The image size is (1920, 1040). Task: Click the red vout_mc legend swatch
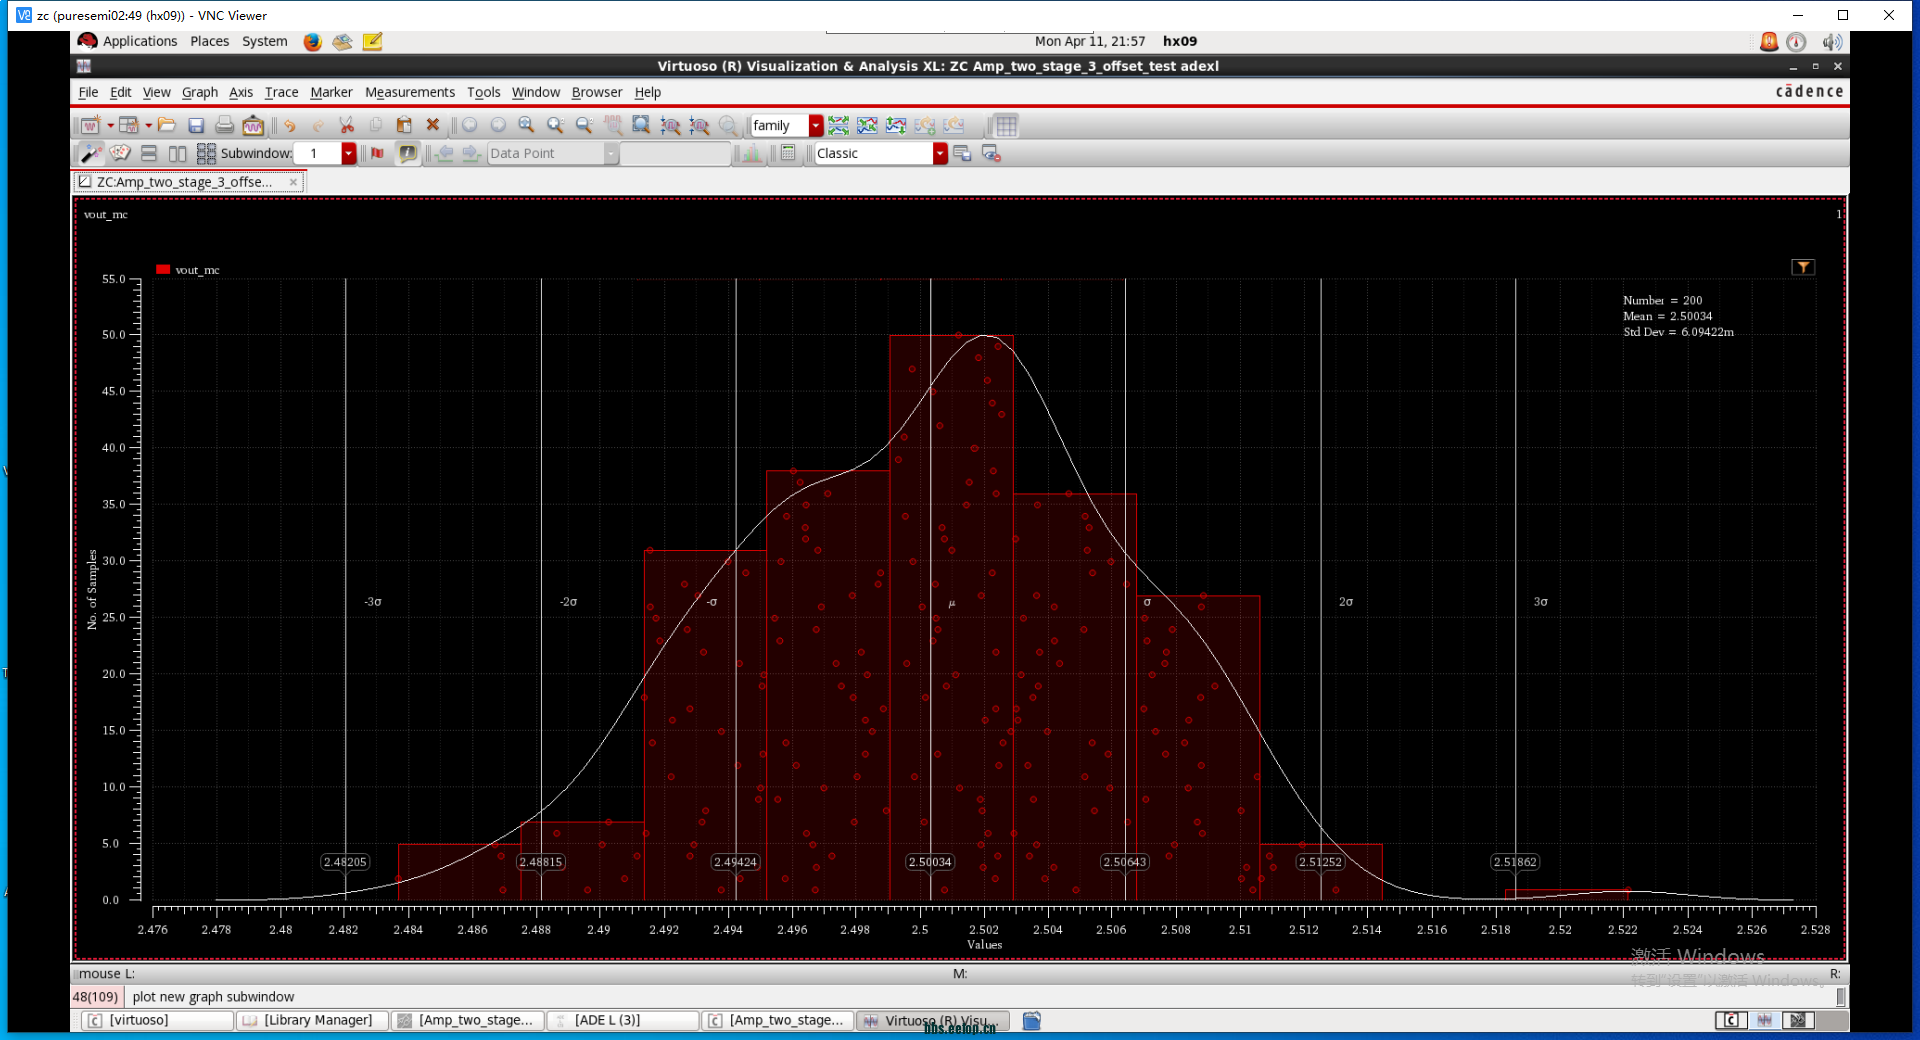point(163,269)
